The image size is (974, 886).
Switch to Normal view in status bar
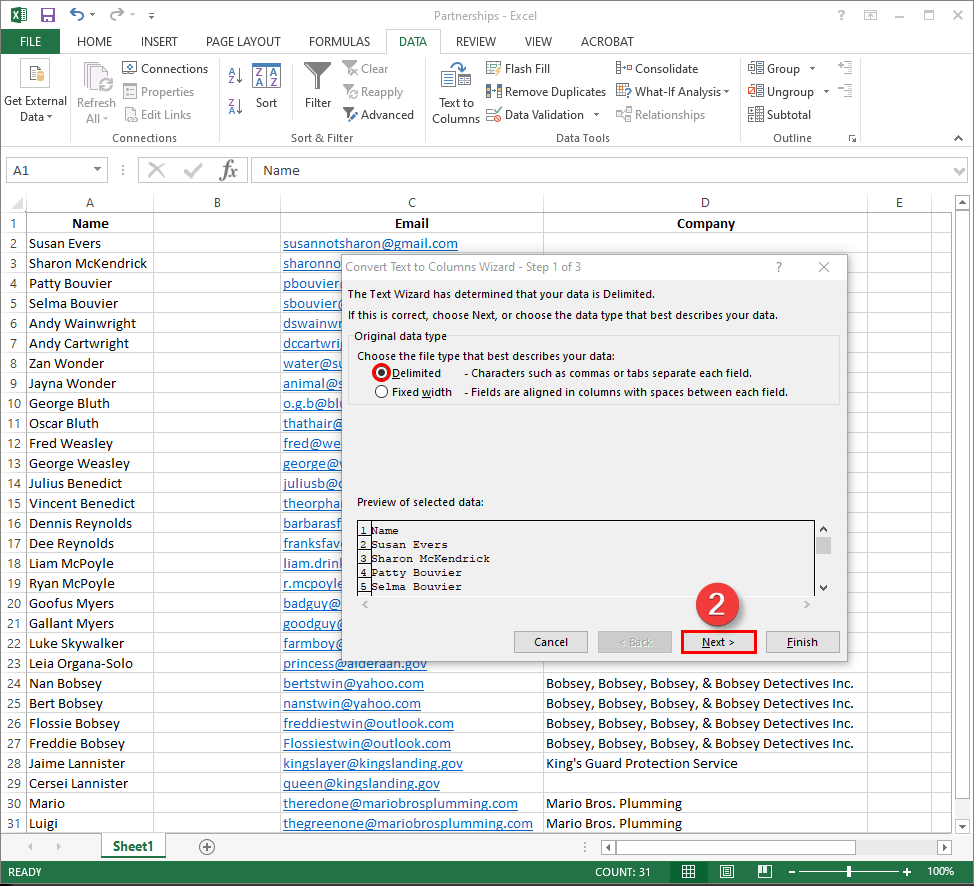688,872
